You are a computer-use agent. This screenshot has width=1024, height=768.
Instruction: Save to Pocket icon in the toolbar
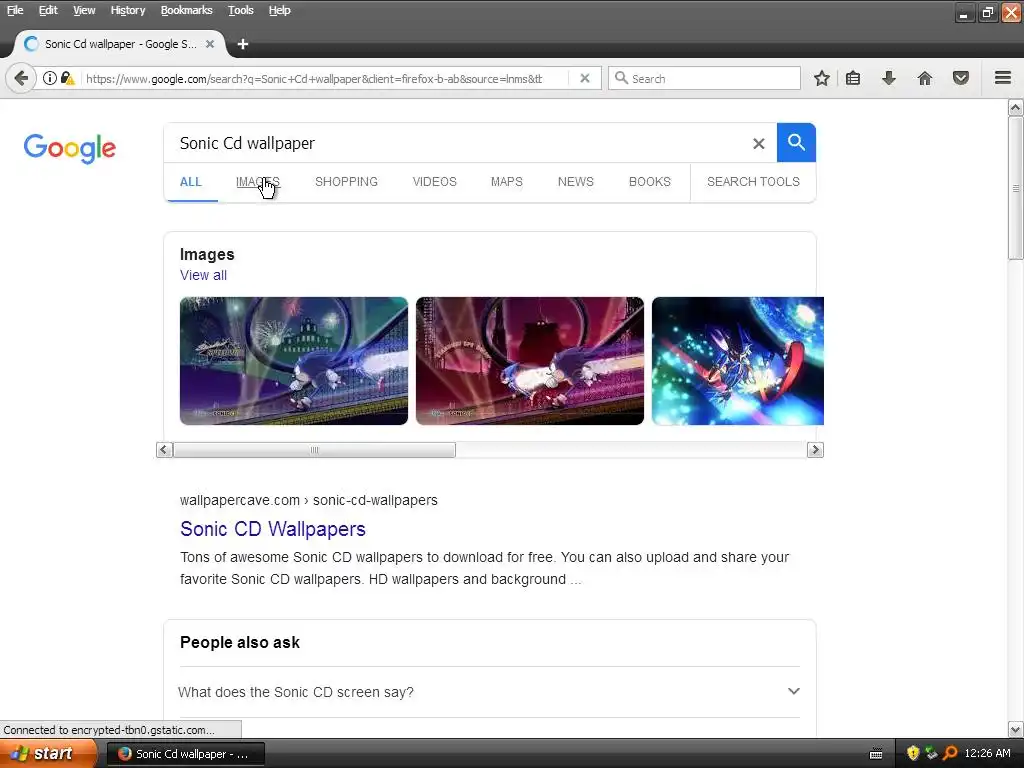[961, 78]
